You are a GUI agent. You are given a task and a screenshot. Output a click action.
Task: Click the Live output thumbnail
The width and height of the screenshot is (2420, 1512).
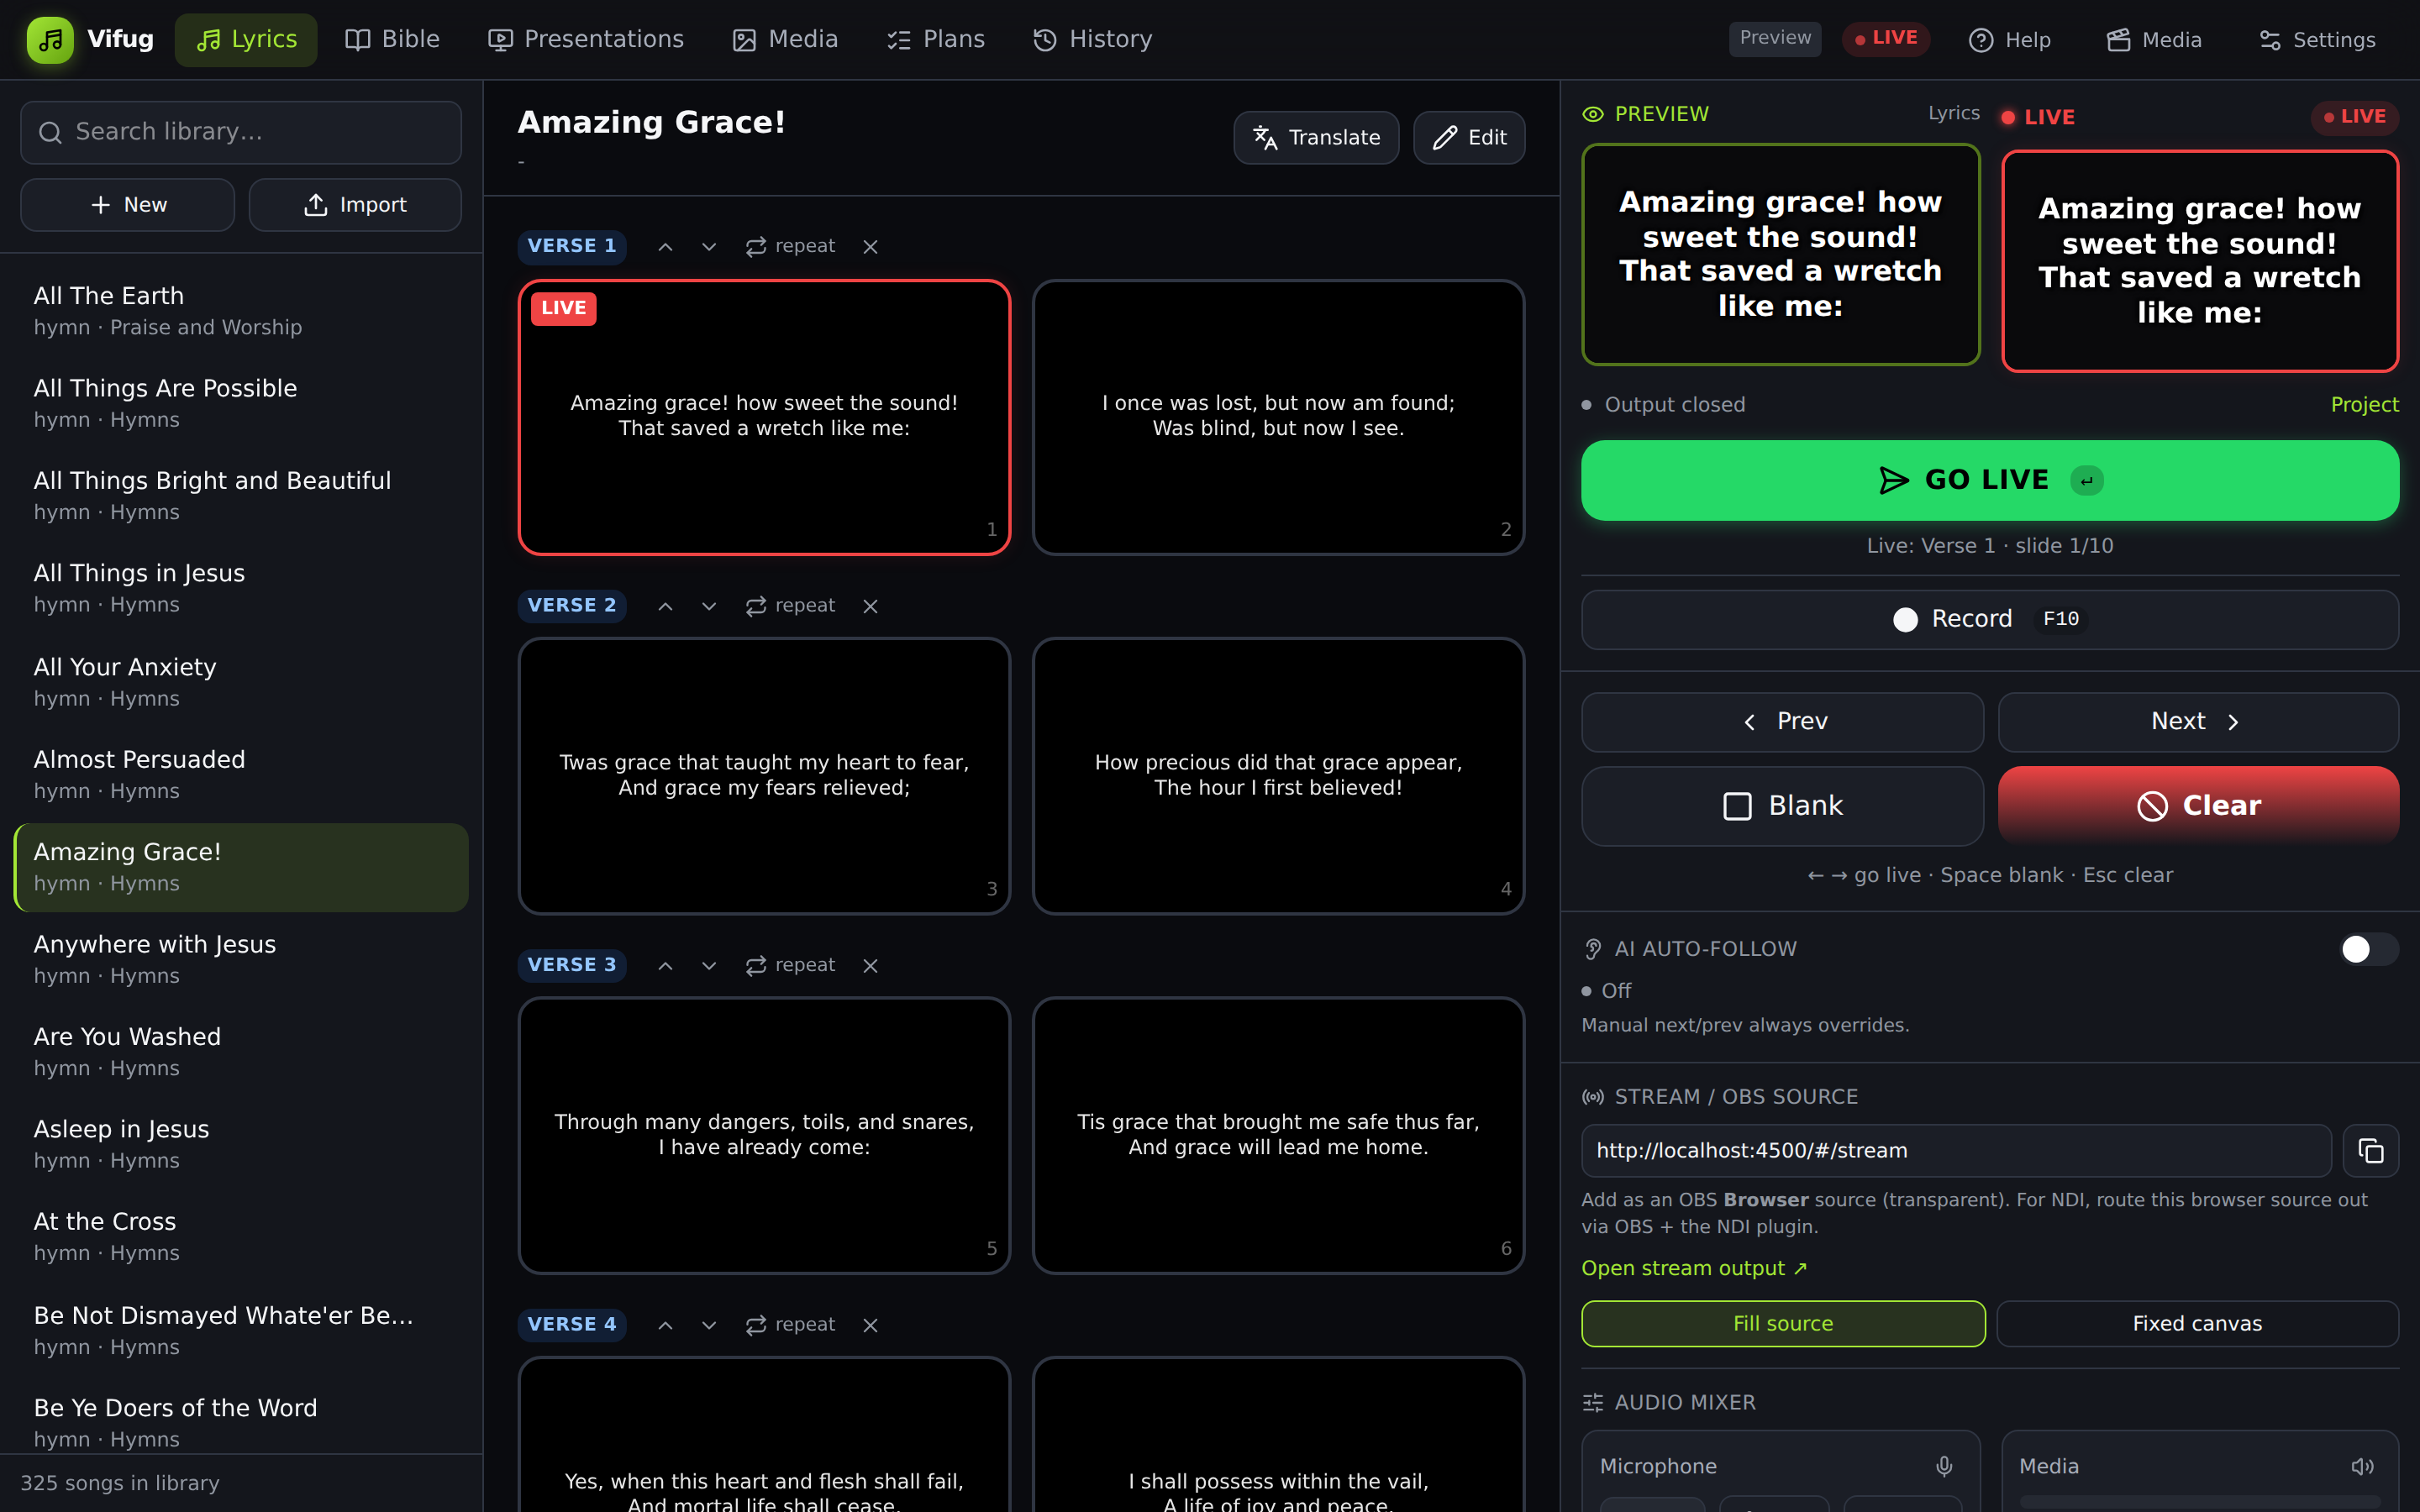click(2200, 261)
